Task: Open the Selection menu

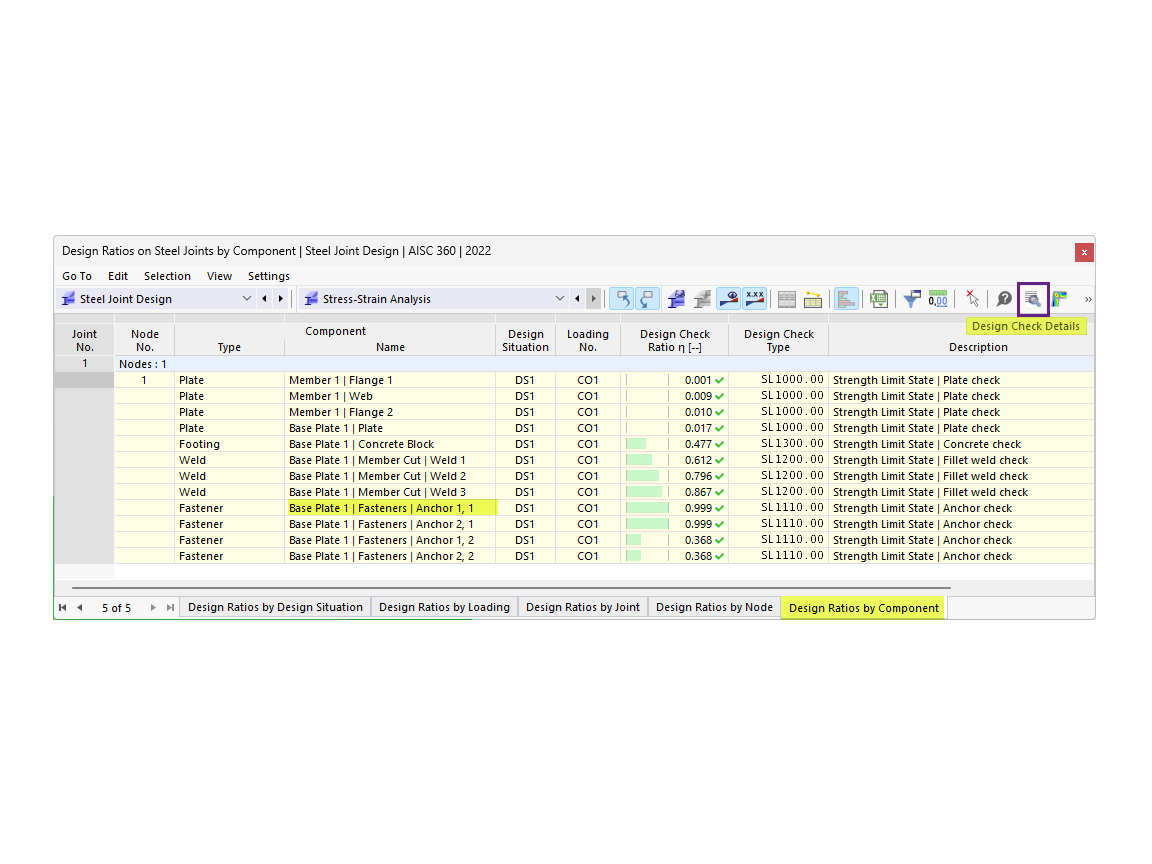Action: point(167,276)
